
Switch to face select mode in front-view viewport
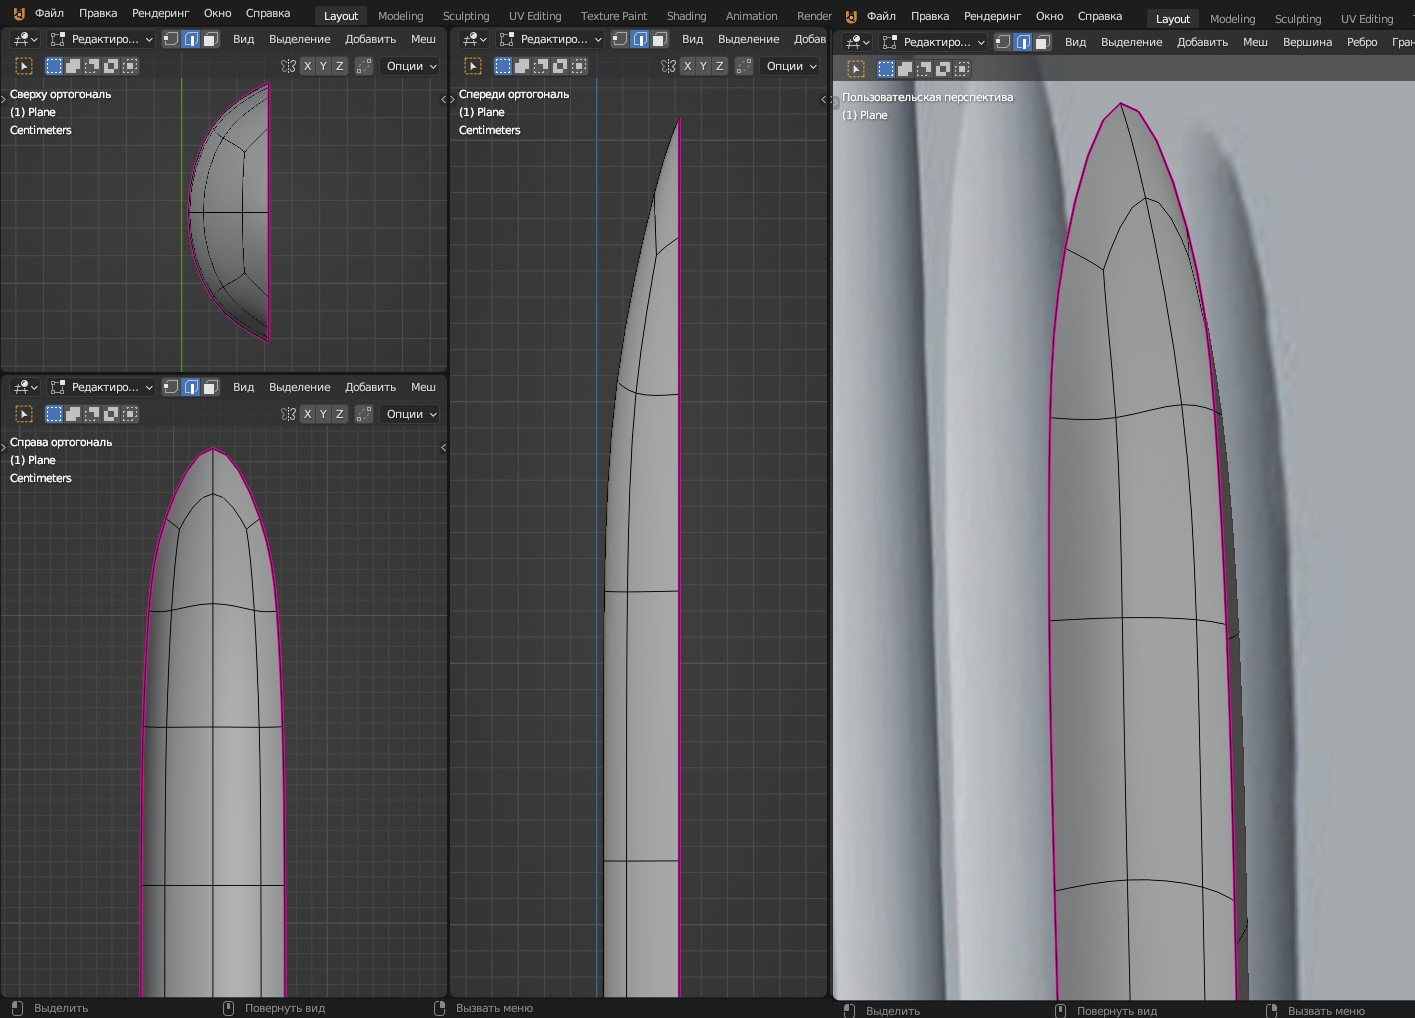click(x=659, y=39)
